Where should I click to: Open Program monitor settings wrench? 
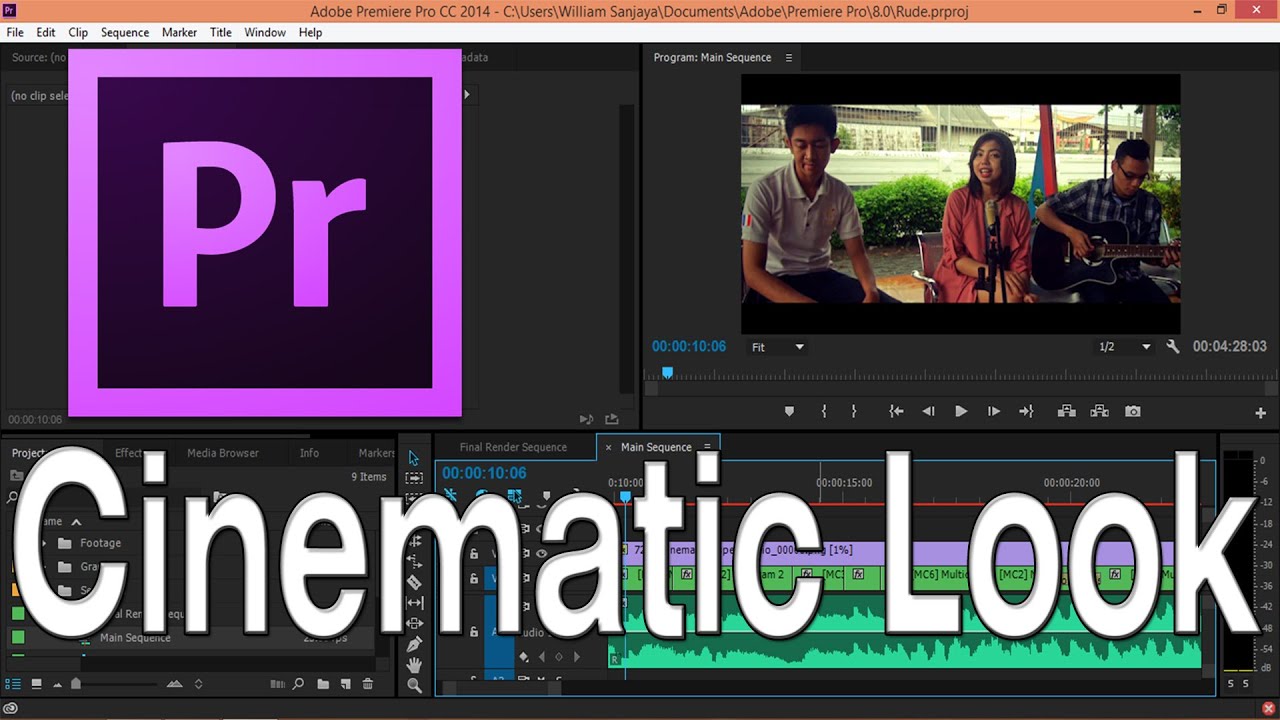point(1173,346)
